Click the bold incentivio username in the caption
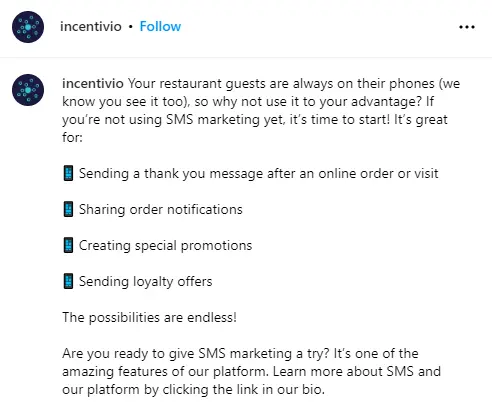Viewport: 492px width, 404px height. point(93,83)
